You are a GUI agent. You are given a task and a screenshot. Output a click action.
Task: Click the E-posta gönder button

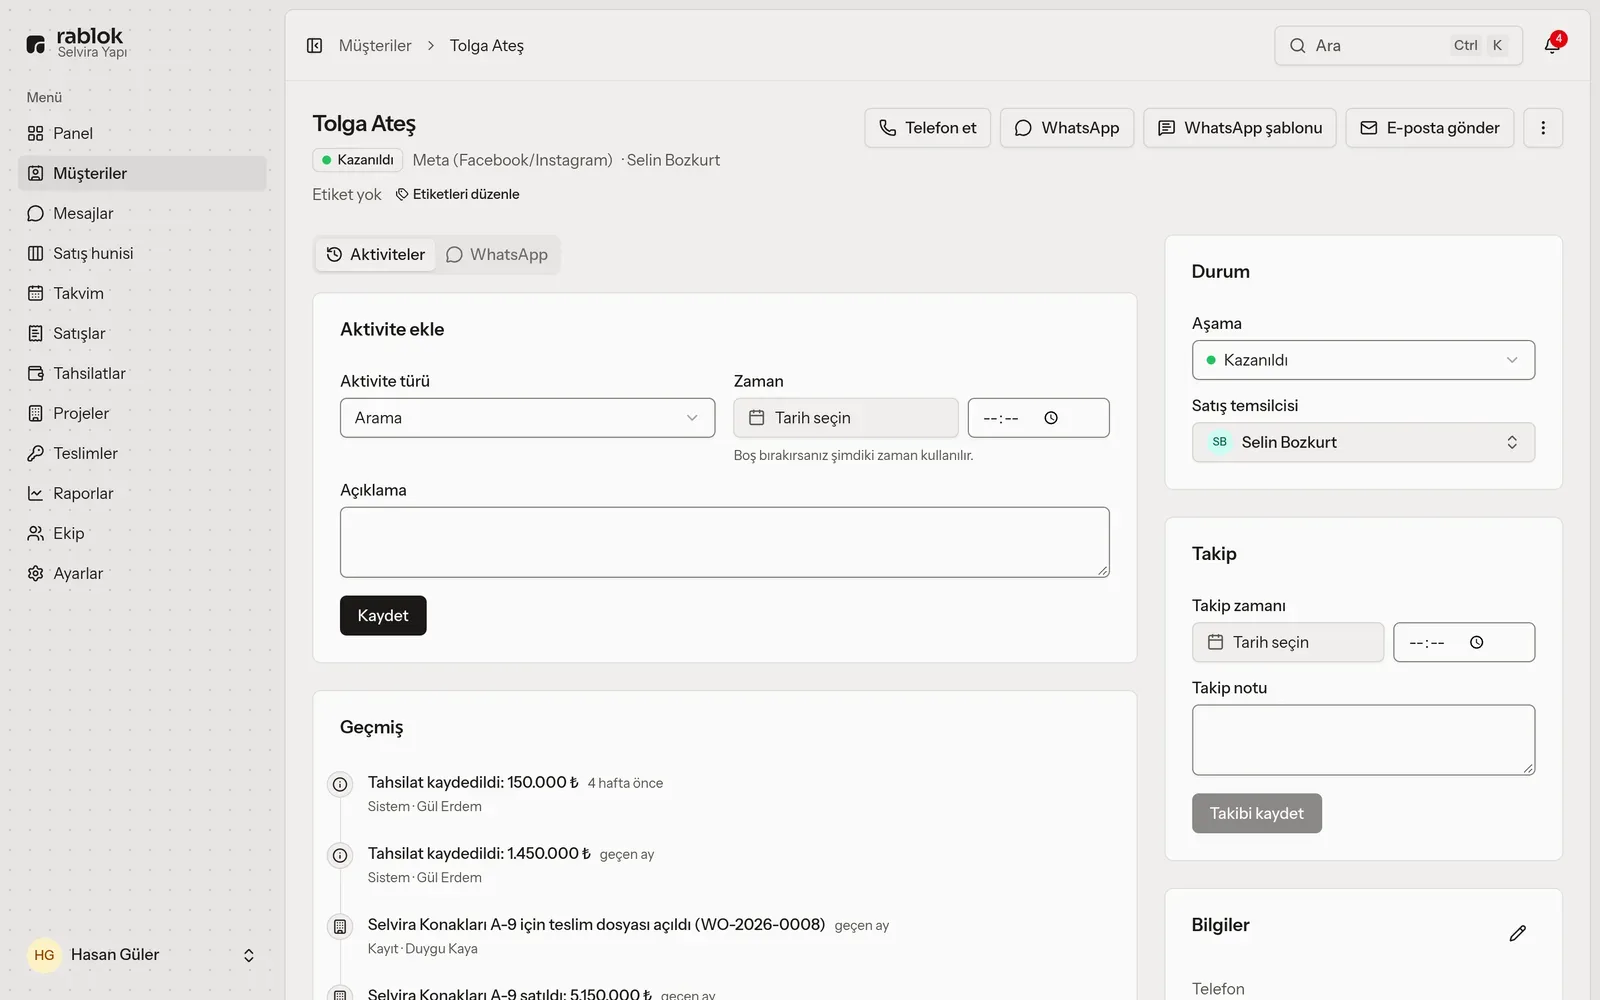1429,128
